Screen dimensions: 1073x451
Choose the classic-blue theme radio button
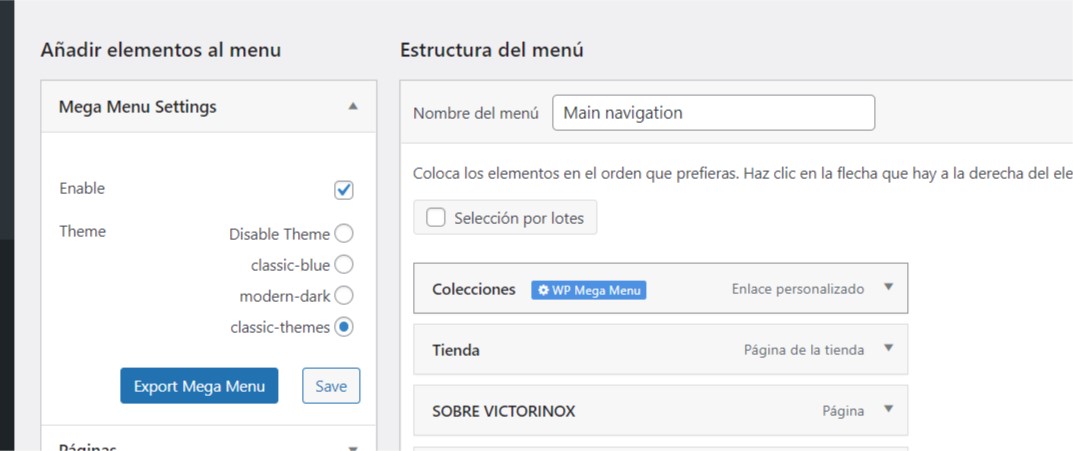pos(344,264)
